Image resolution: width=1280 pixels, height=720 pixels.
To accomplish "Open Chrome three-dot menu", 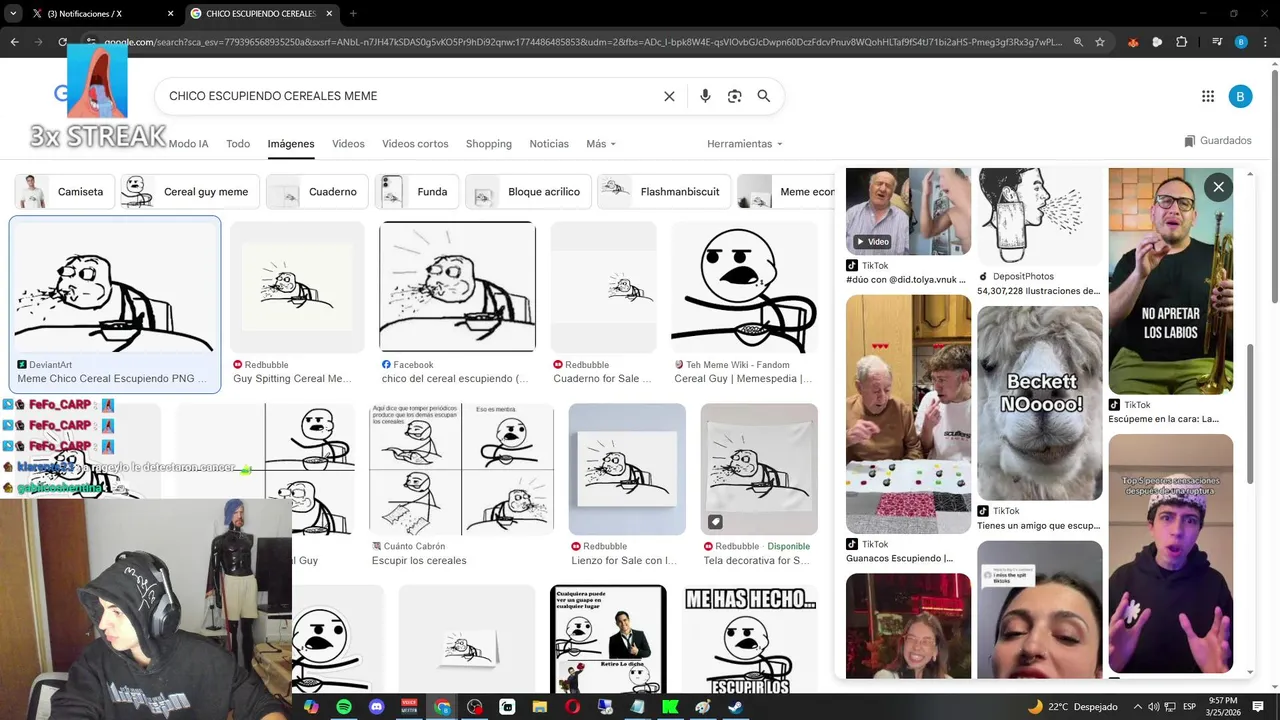I will 1265,42.
